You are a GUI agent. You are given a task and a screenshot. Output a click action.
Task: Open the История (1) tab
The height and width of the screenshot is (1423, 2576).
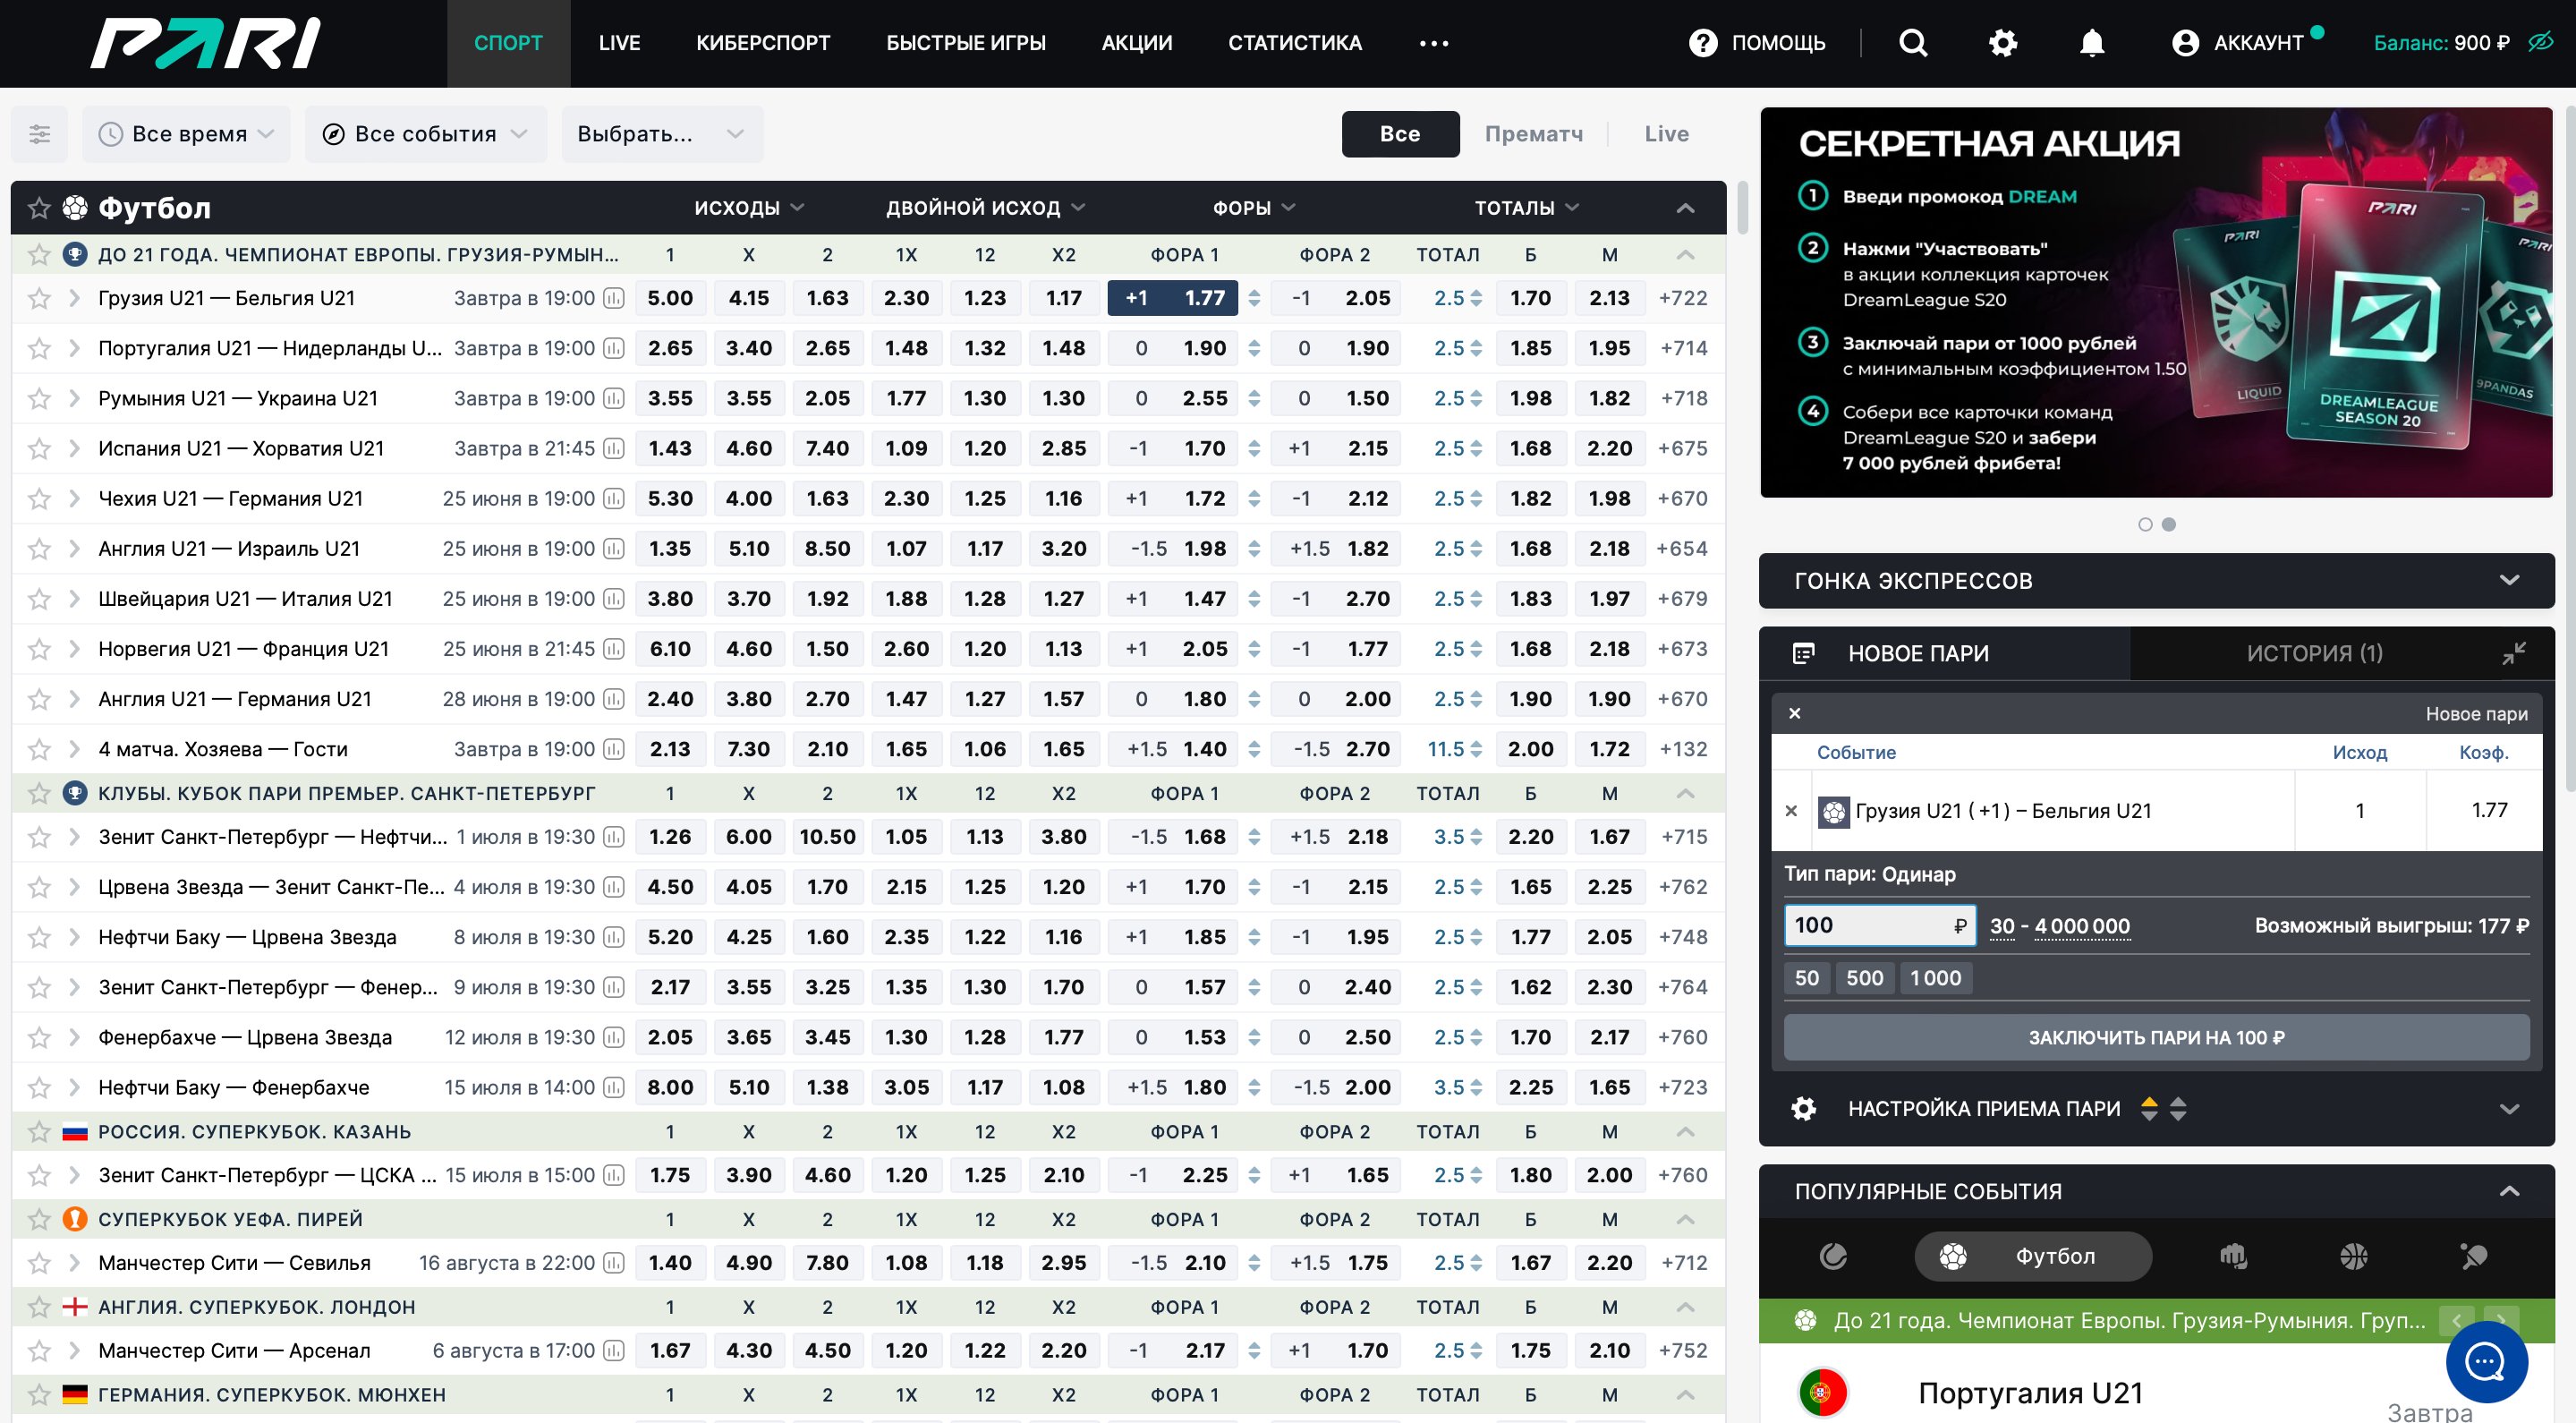2313,653
